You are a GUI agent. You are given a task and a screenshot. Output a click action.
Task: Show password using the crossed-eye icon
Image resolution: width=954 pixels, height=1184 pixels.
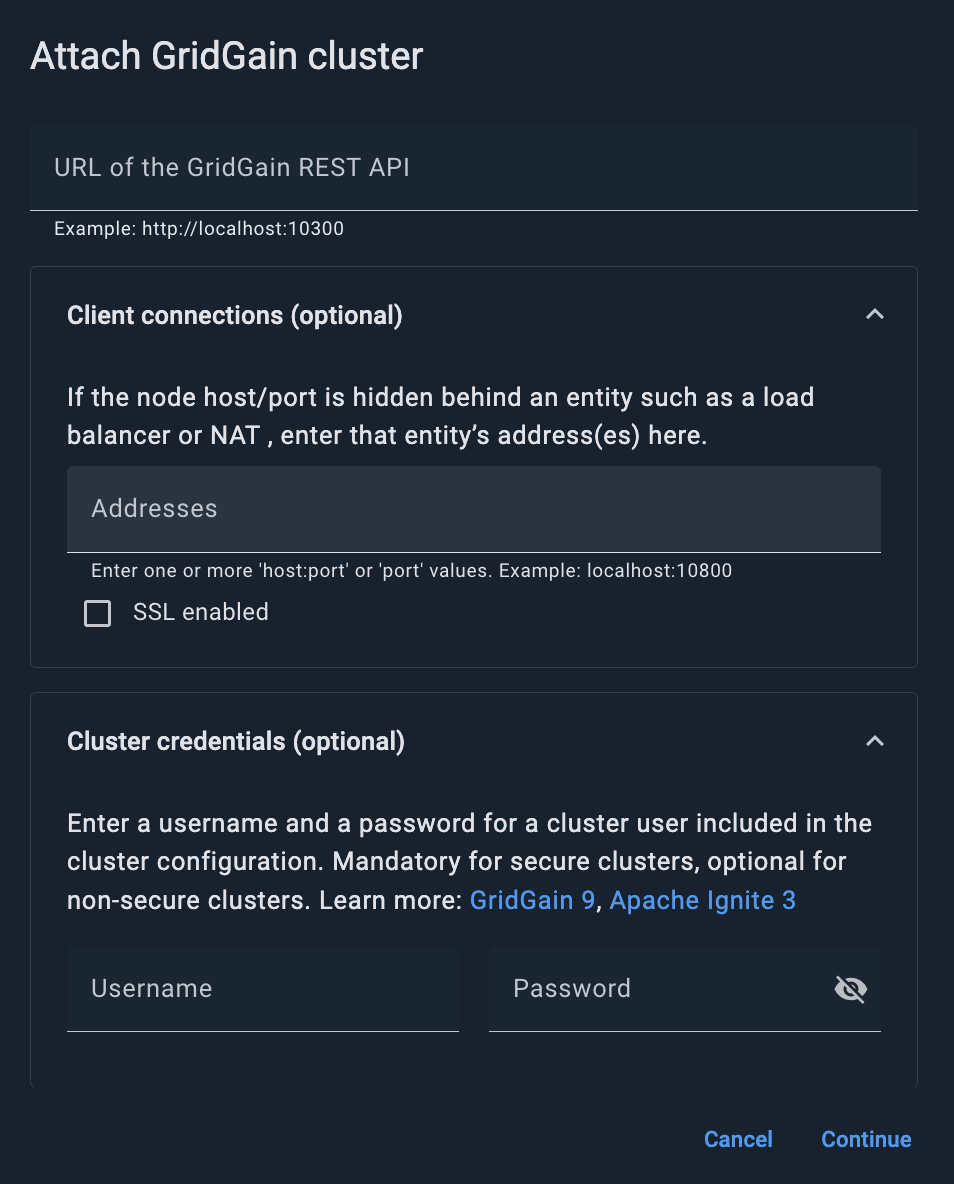pos(850,989)
